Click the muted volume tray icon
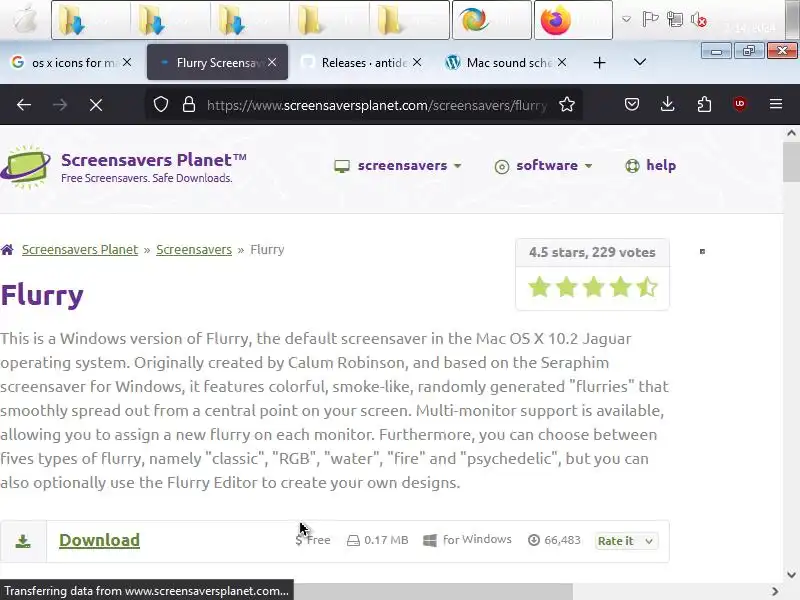The width and height of the screenshot is (800, 600). (x=698, y=19)
